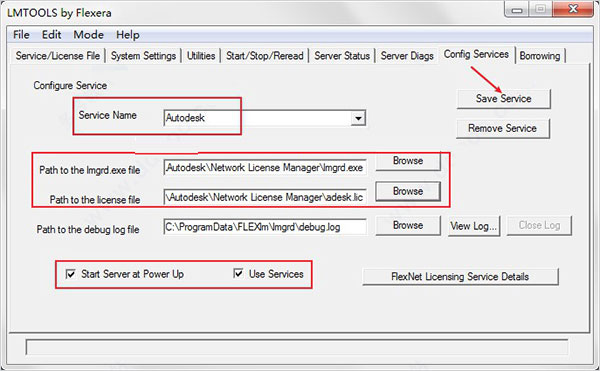Click the Path to the lmgrd.exe file label
This screenshot has width=600, height=371.
click(x=90, y=170)
